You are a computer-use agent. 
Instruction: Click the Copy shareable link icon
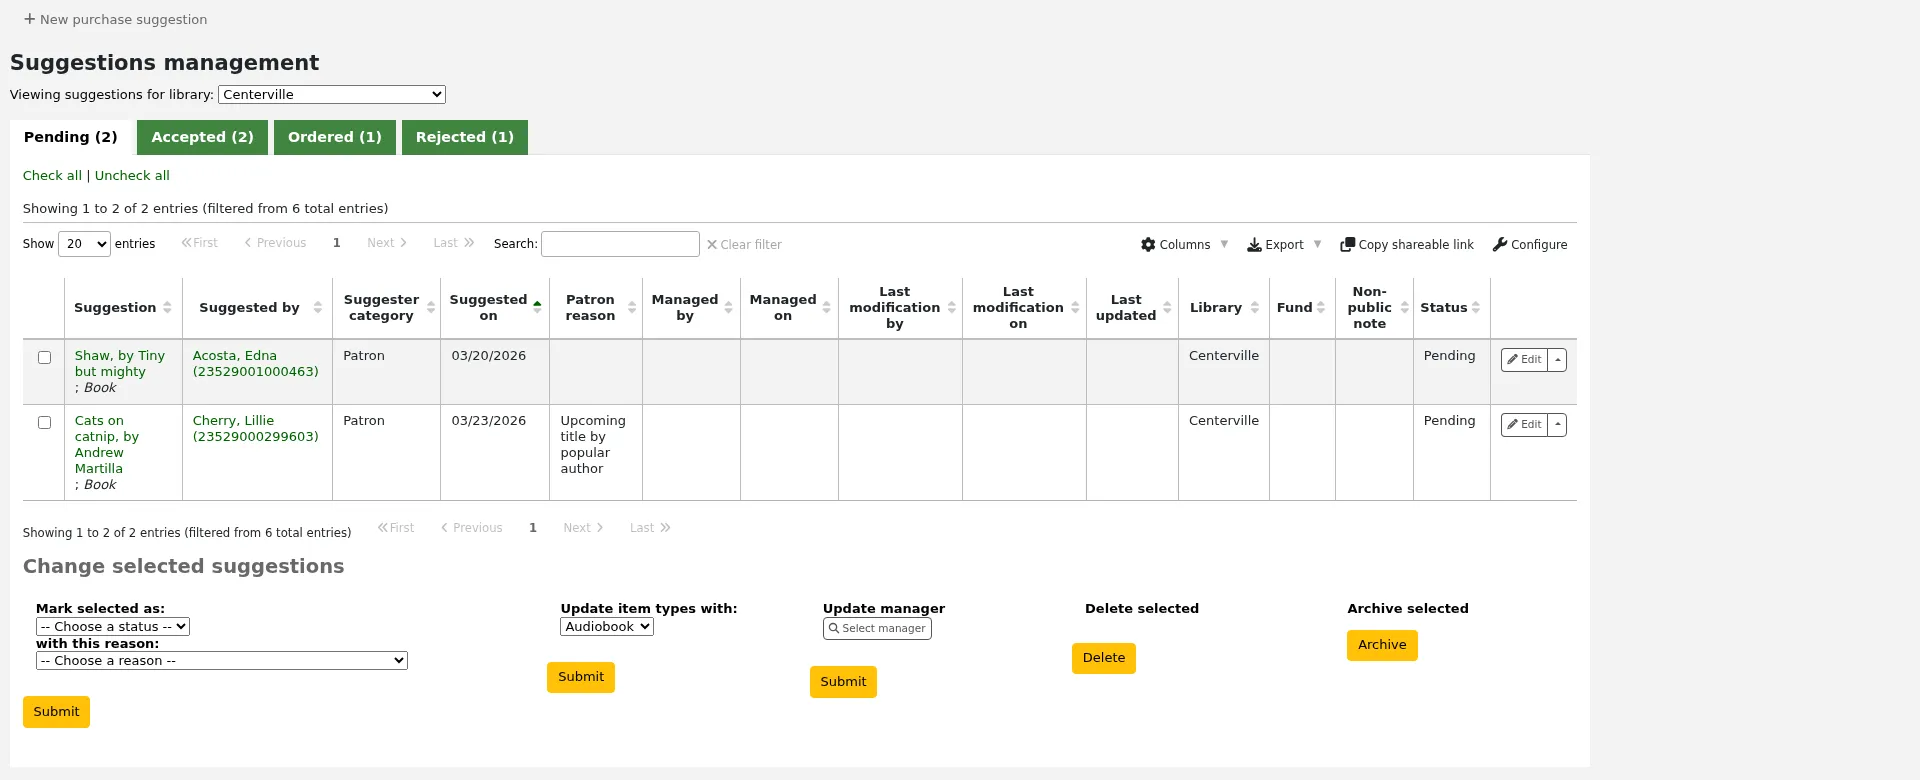1347,244
